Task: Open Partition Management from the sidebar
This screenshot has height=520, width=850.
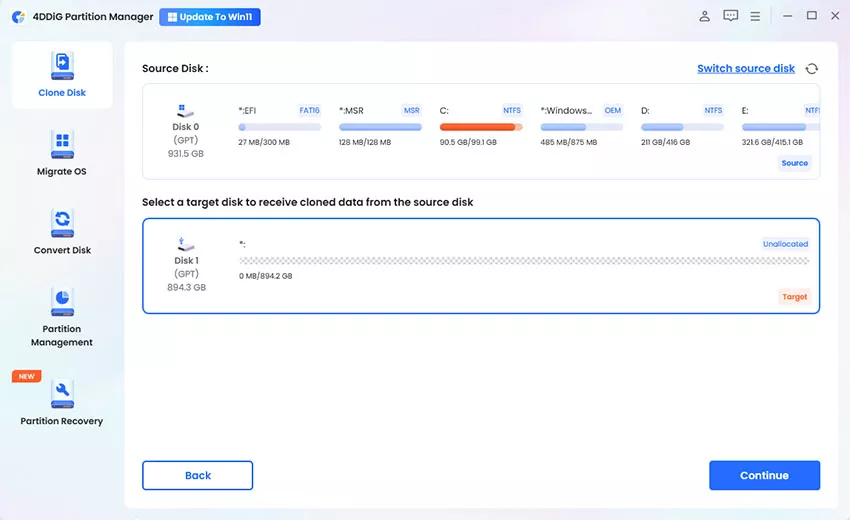Action: coord(62,302)
